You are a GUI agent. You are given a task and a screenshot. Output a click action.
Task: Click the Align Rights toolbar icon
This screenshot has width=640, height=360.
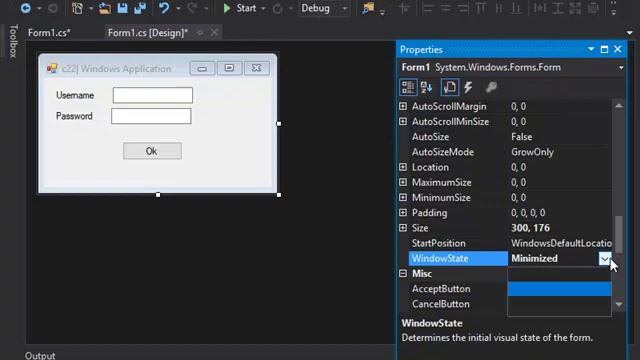tap(463, 8)
